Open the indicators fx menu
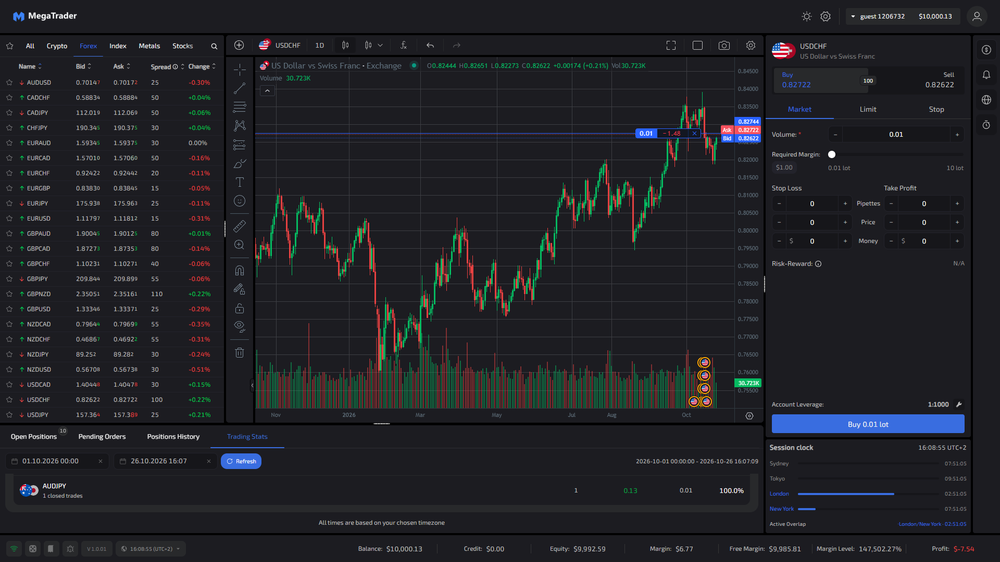 404,45
